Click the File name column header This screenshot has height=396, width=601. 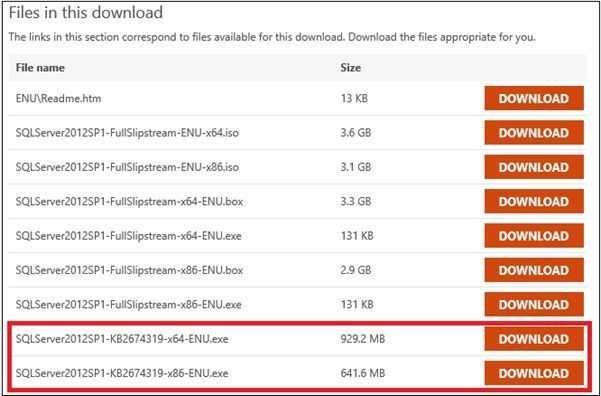point(40,68)
